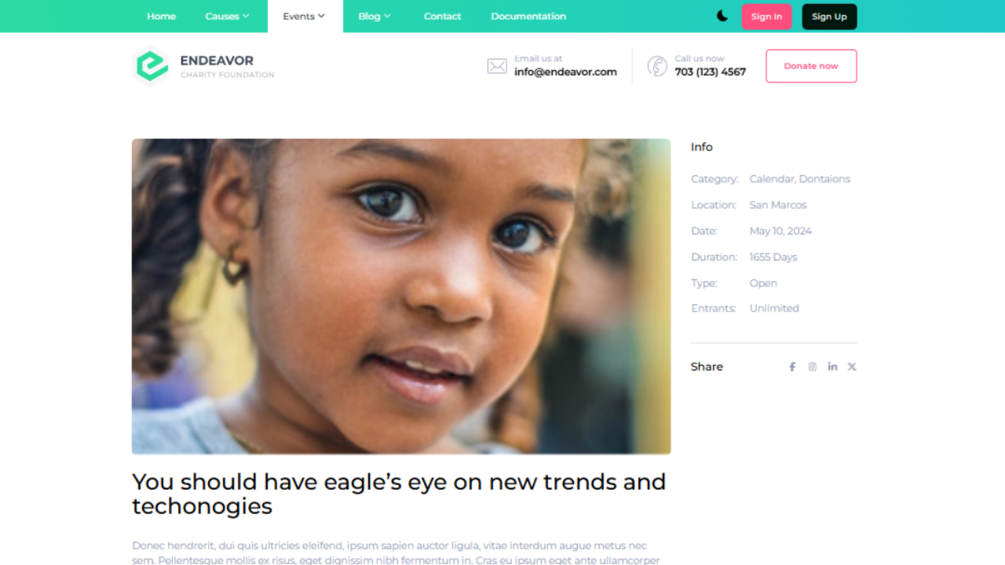This screenshot has width=1005, height=565.
Task: Open the Events dropdown menu
Action: pyautogui.click(x=304, y=16)
